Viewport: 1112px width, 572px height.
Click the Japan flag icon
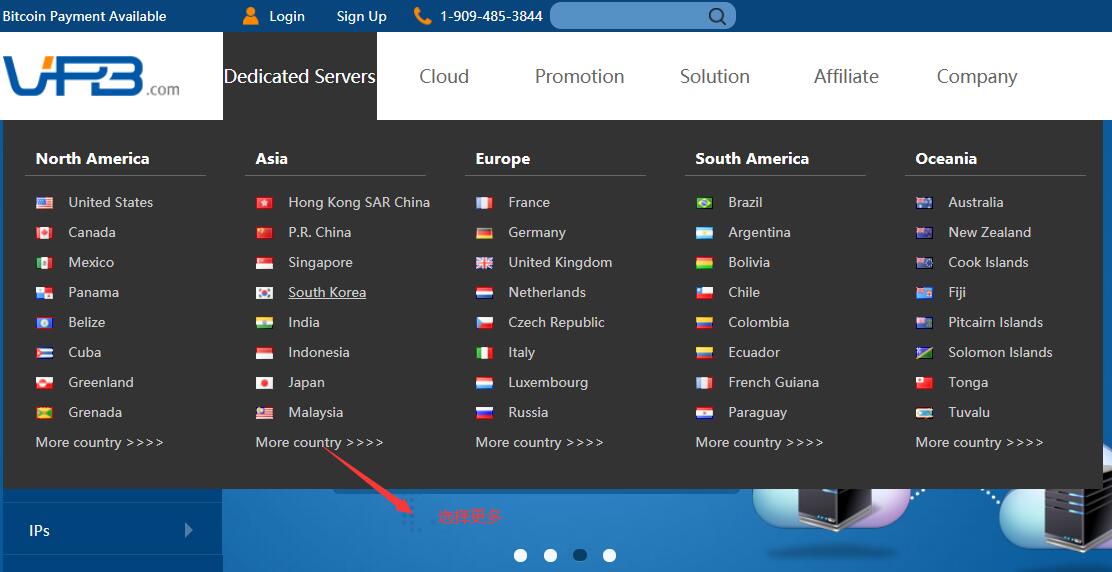264,382
